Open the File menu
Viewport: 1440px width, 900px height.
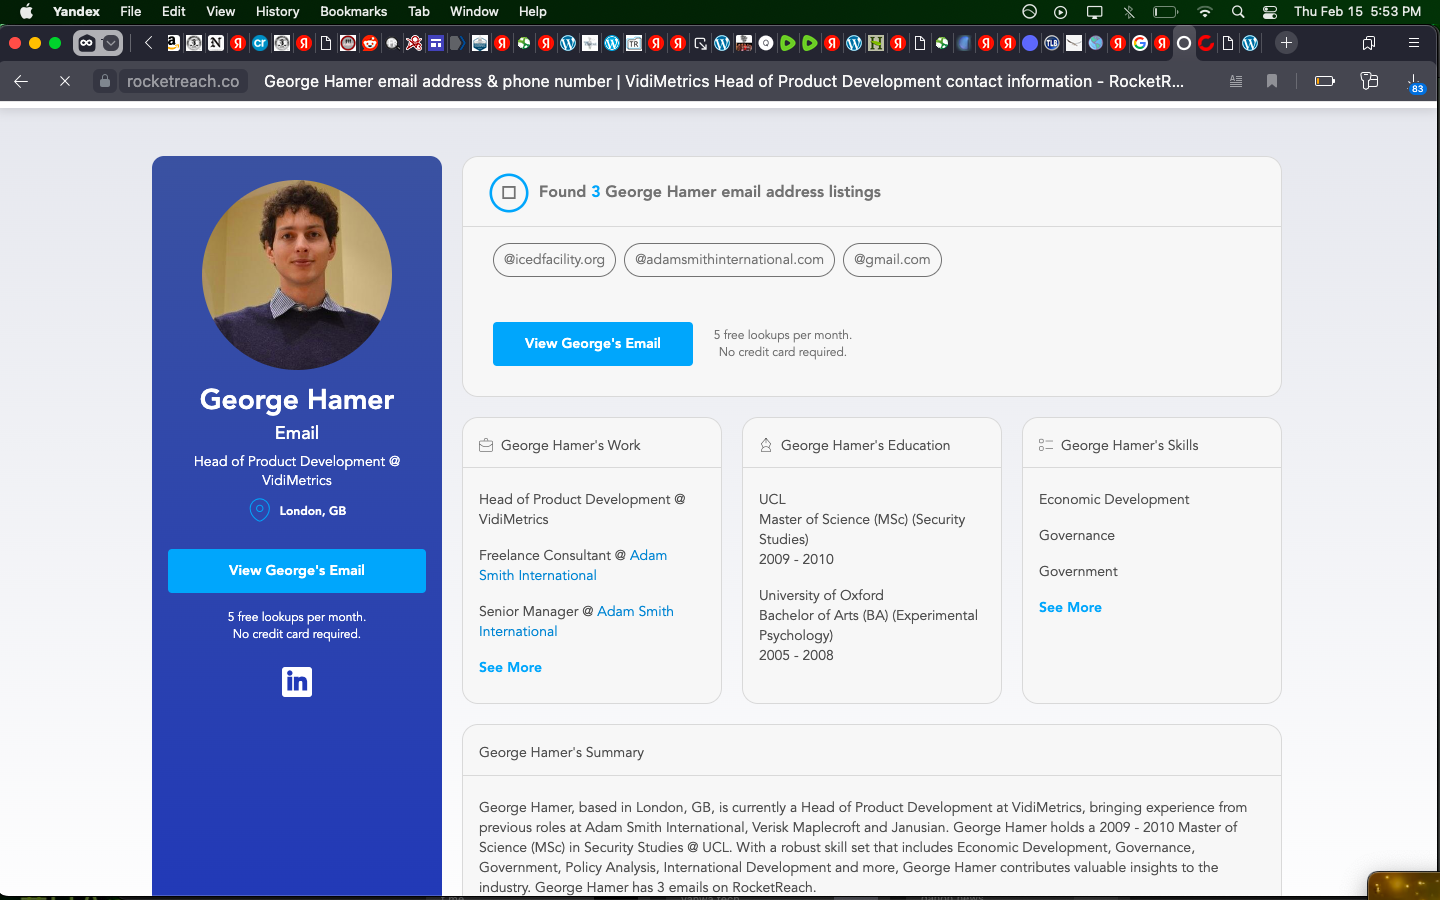pos(130,12)
